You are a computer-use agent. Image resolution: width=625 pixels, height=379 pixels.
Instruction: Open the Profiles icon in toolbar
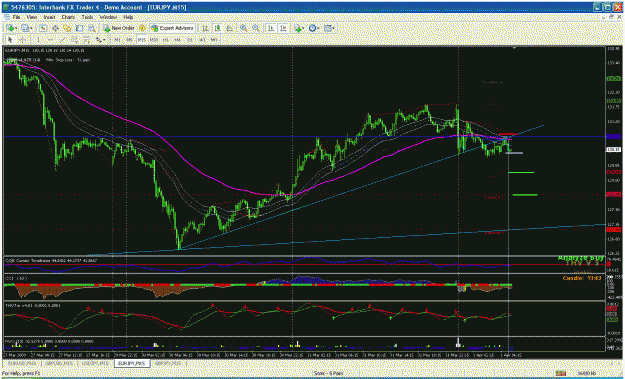point(26,28)
